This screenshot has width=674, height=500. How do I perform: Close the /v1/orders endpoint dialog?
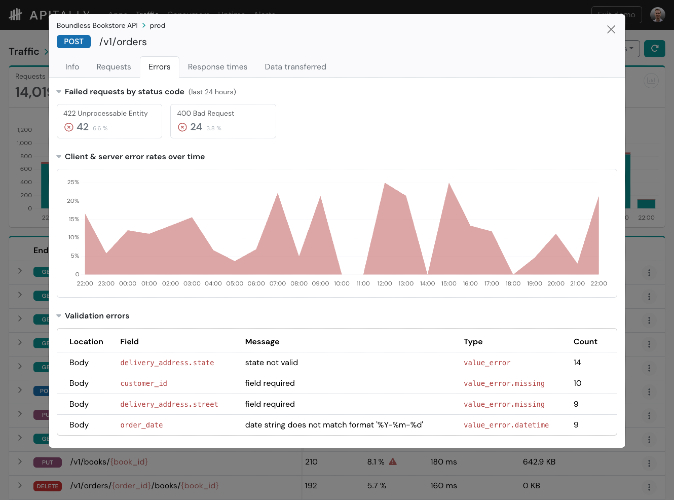611,29
